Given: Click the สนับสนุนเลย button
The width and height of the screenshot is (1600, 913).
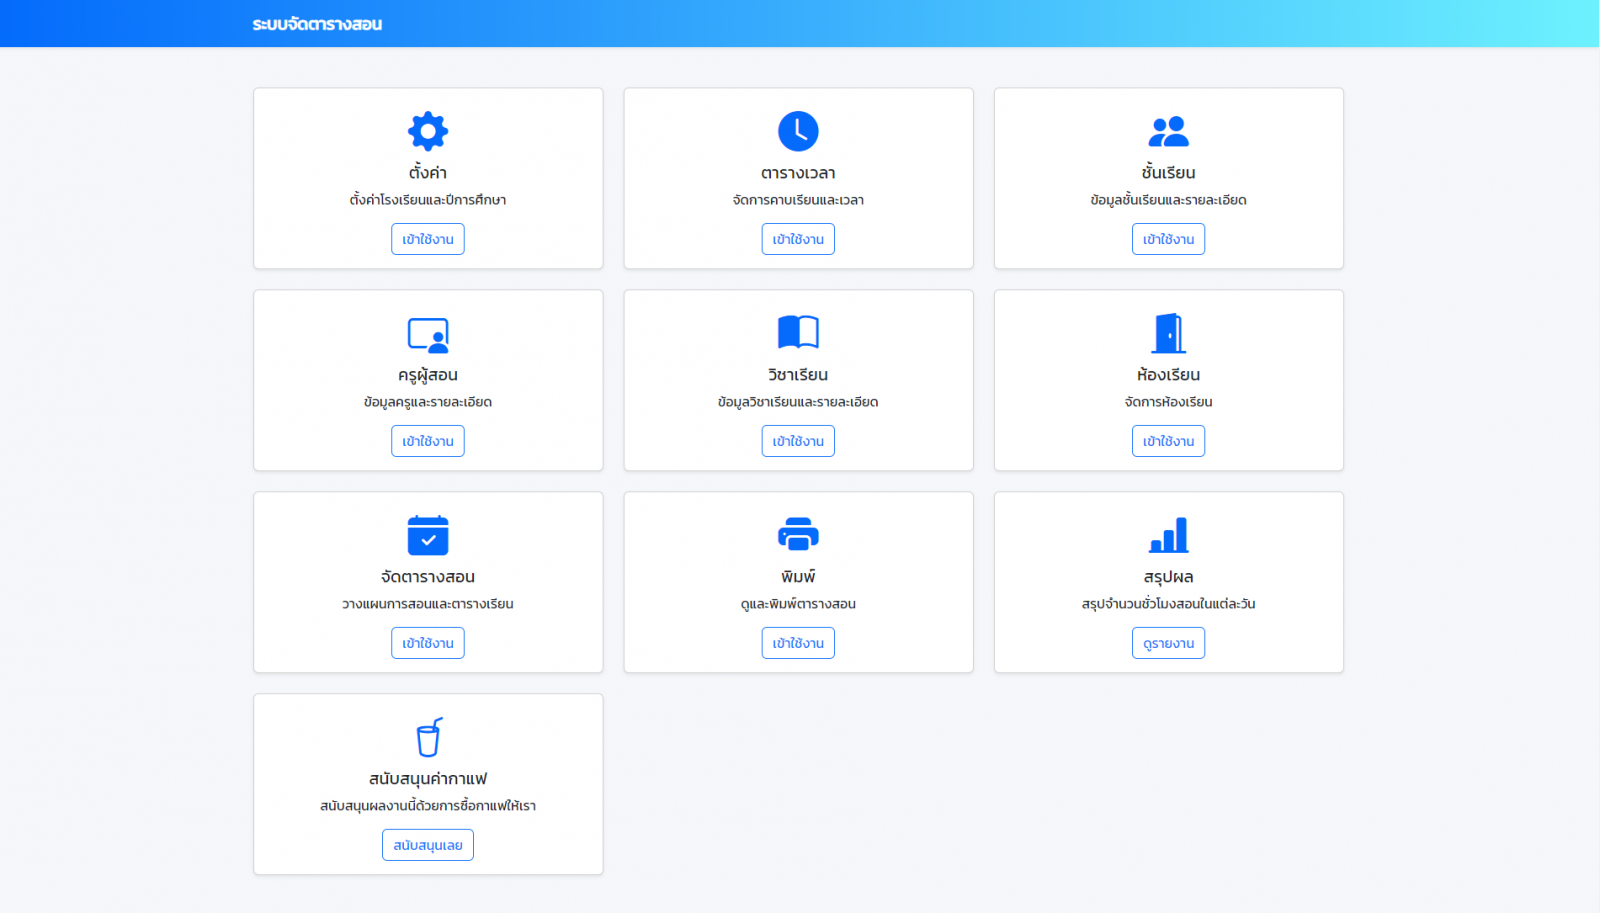Looking at the screenshot, I should coord(428,845).
